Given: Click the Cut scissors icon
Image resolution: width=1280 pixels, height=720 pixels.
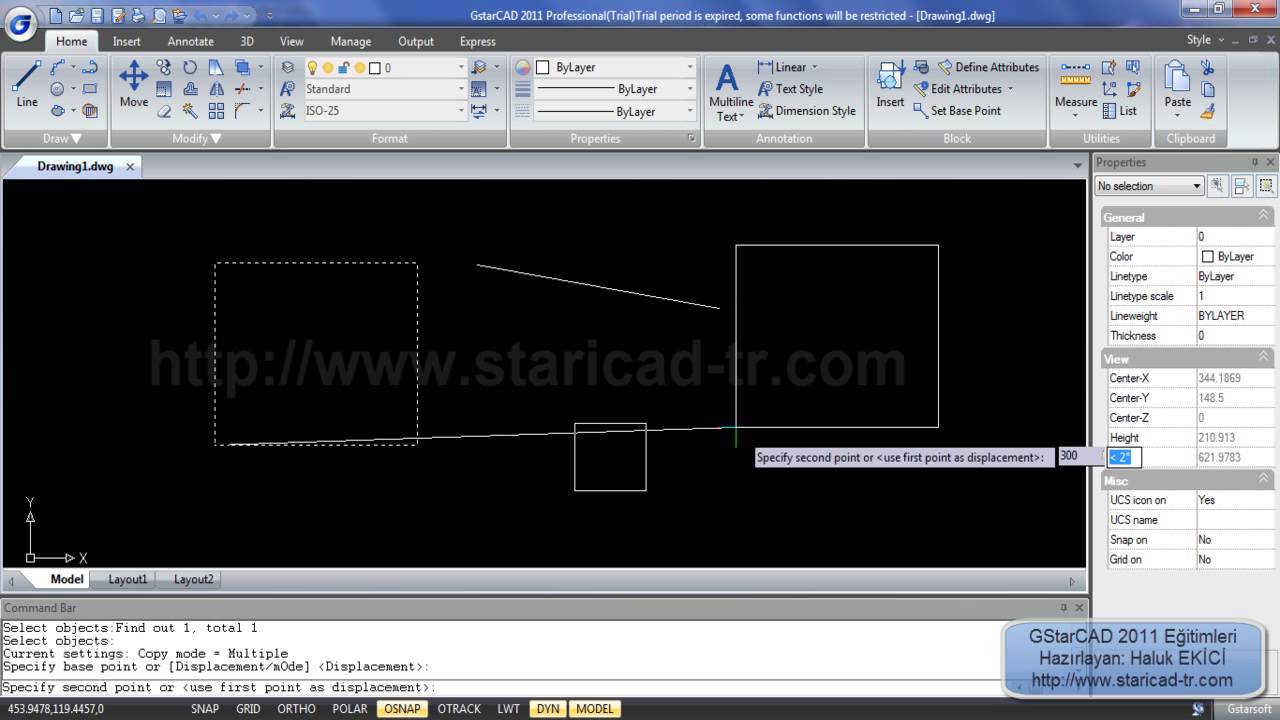Looking at the screenshot, I should (x=1207, y=67).
